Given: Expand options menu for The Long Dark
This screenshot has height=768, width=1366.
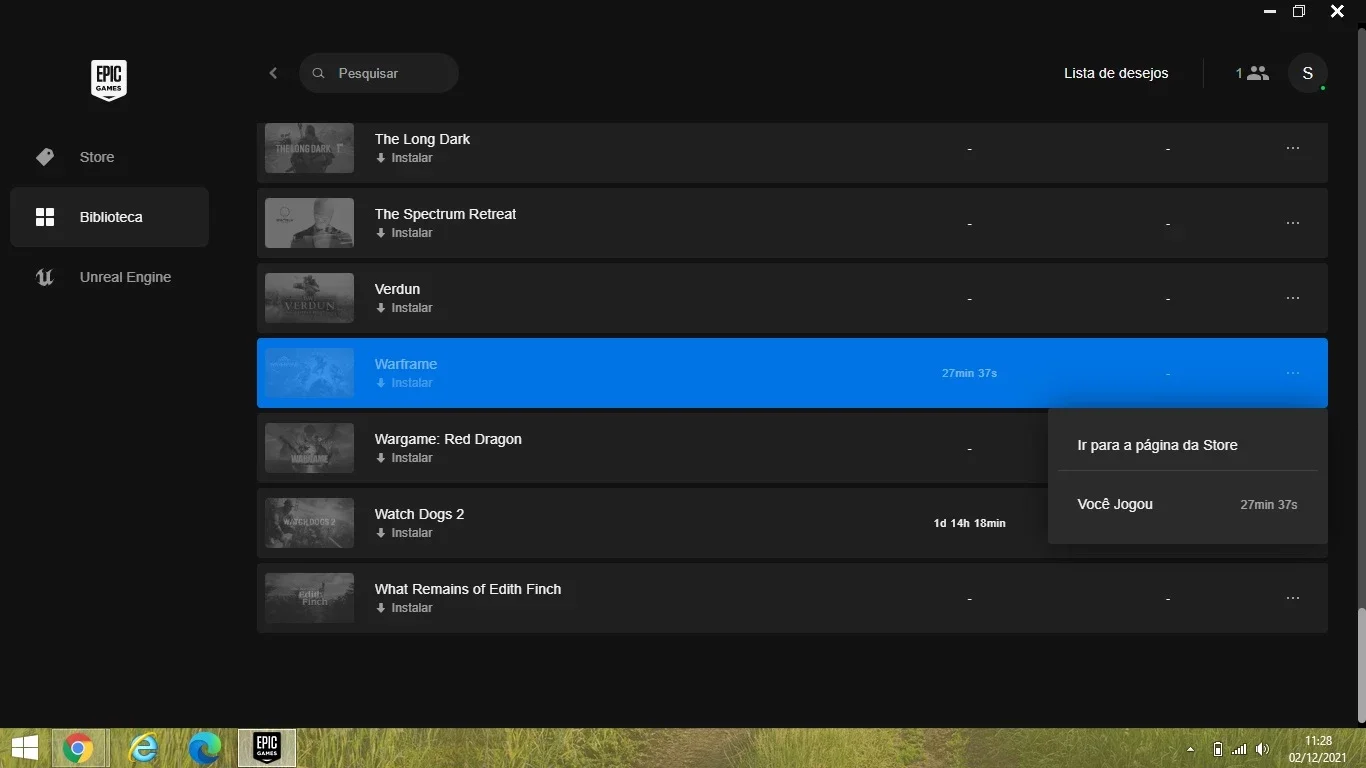Looking at the screenshot, I should (x=1293, y=148).
